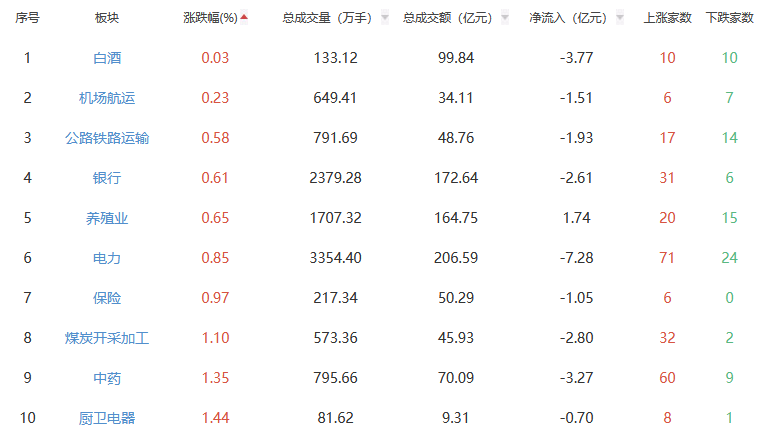The height and width of the screenshot is (434, 767).
Task: Click the red sort arrow beside 涨跌幅(%)
Action: [x=244, y=17]
